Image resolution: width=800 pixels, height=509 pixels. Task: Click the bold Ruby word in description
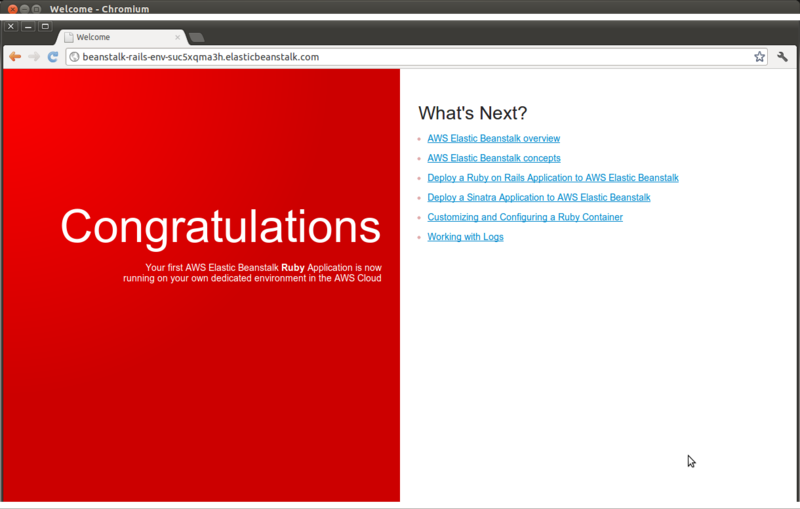[293, 268]
